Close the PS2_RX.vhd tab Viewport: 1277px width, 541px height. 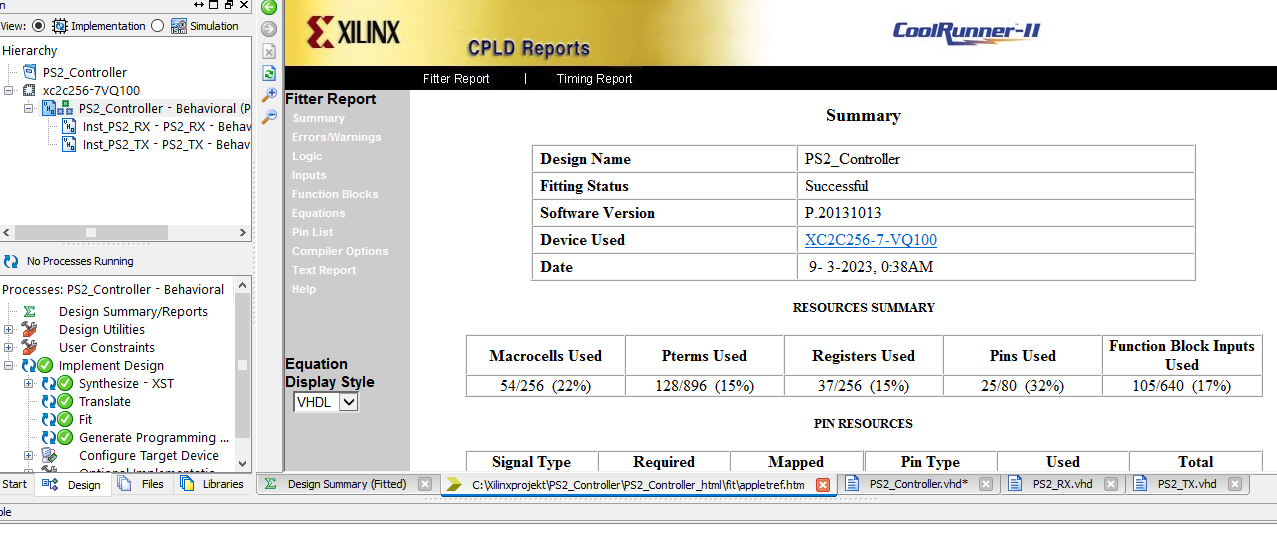1111,484
